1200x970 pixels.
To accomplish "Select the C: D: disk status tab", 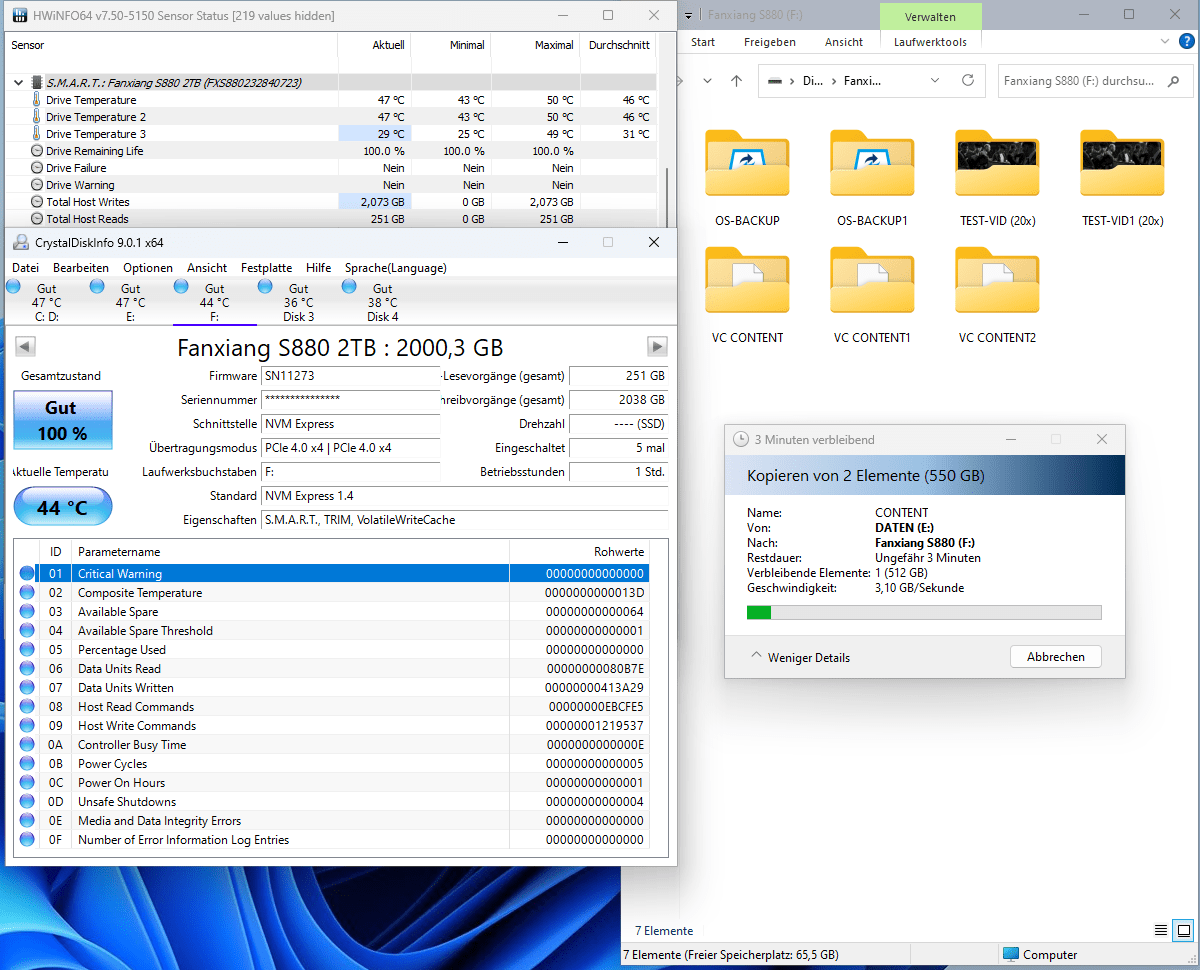I will point(47,301).
